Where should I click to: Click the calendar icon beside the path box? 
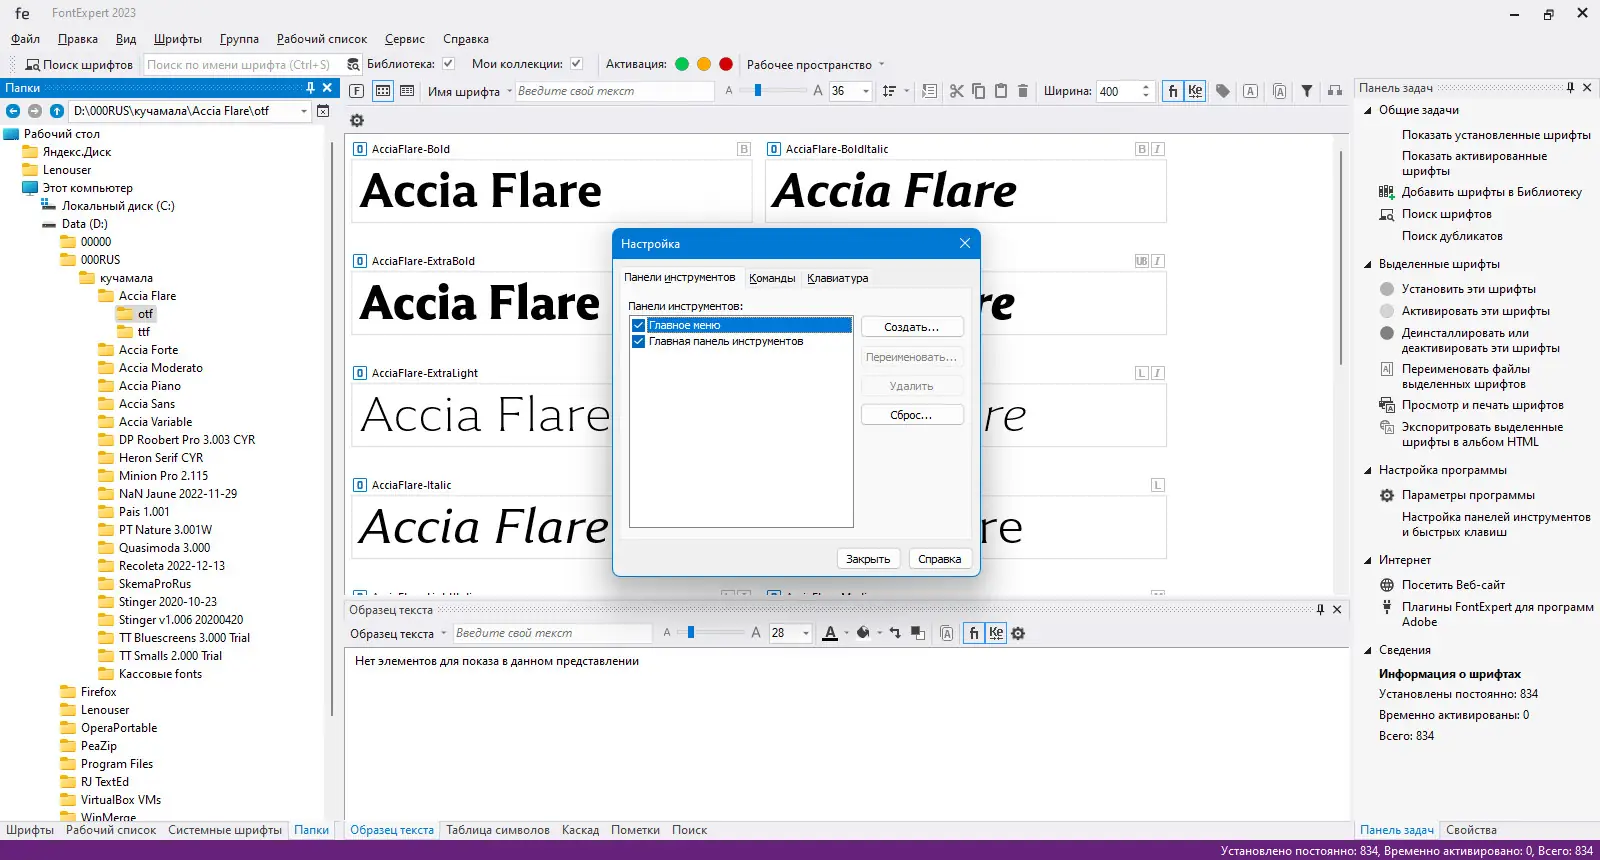click(323, 111)
